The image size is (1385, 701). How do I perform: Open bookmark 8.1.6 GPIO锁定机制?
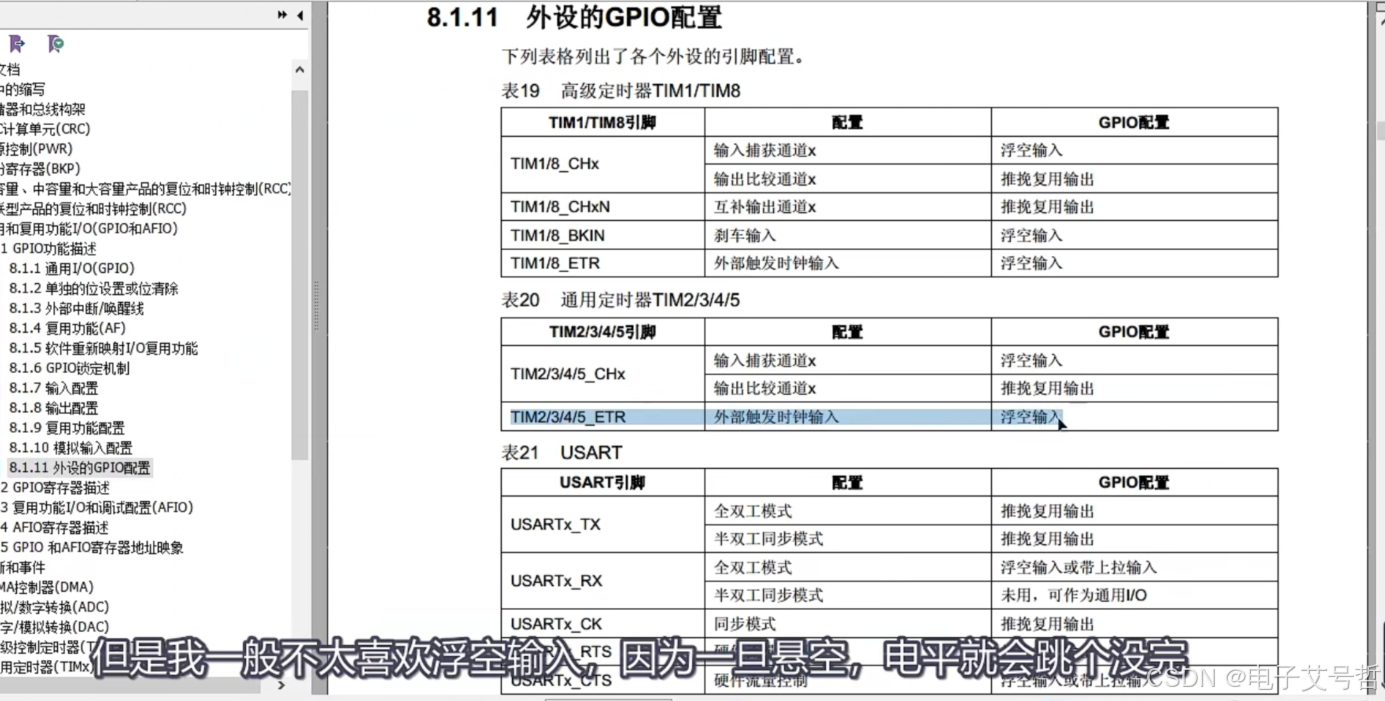click(69, 368)
